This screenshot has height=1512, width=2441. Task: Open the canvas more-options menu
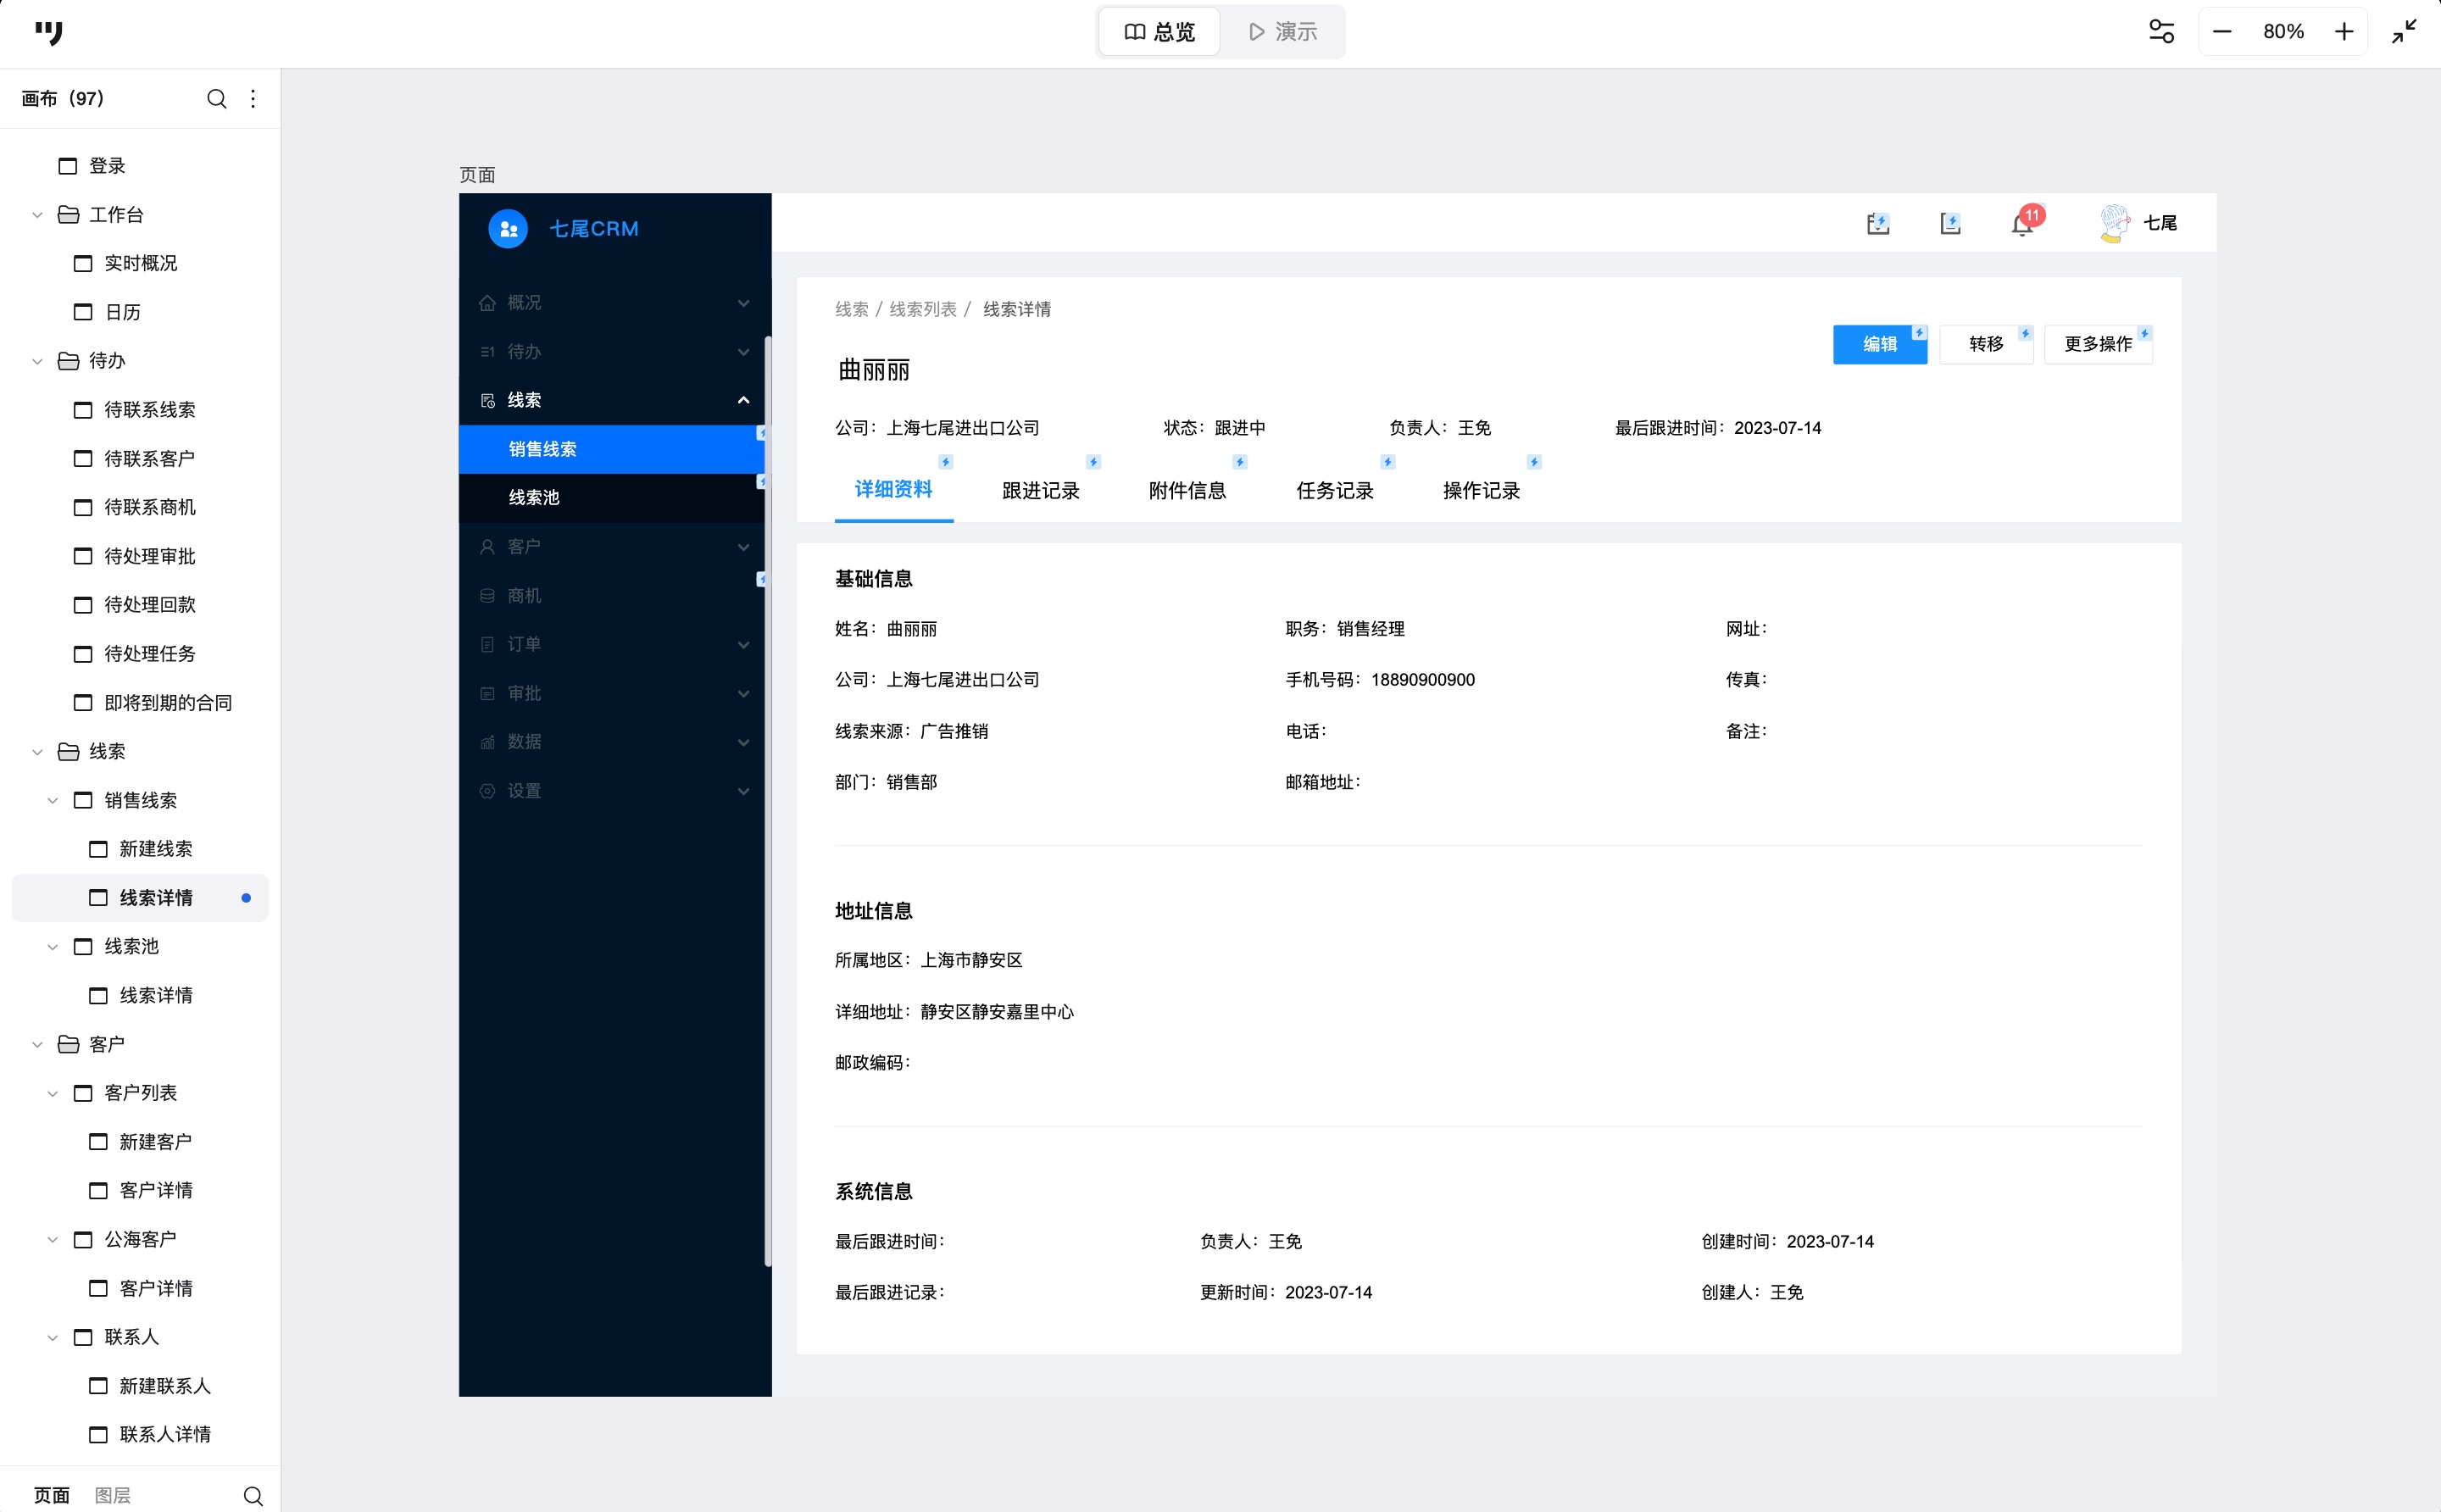253,99
